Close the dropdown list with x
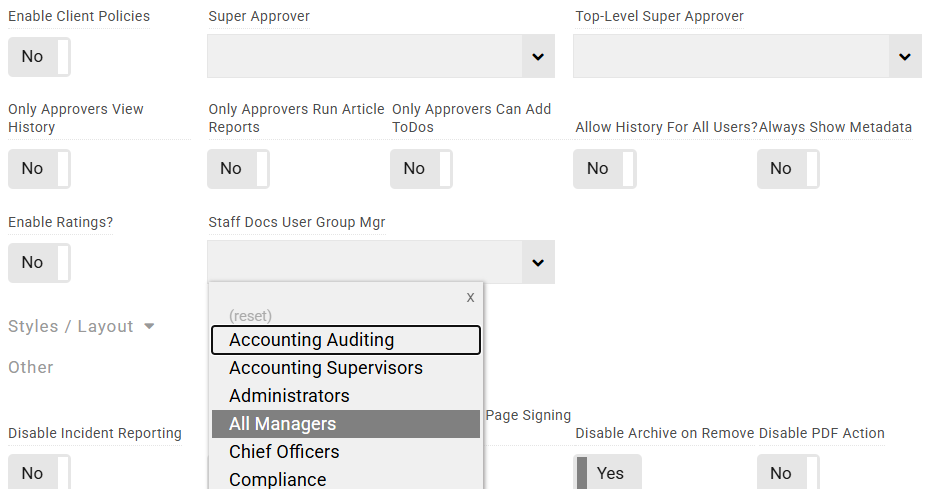926x489 pixels. click(470, 297)
